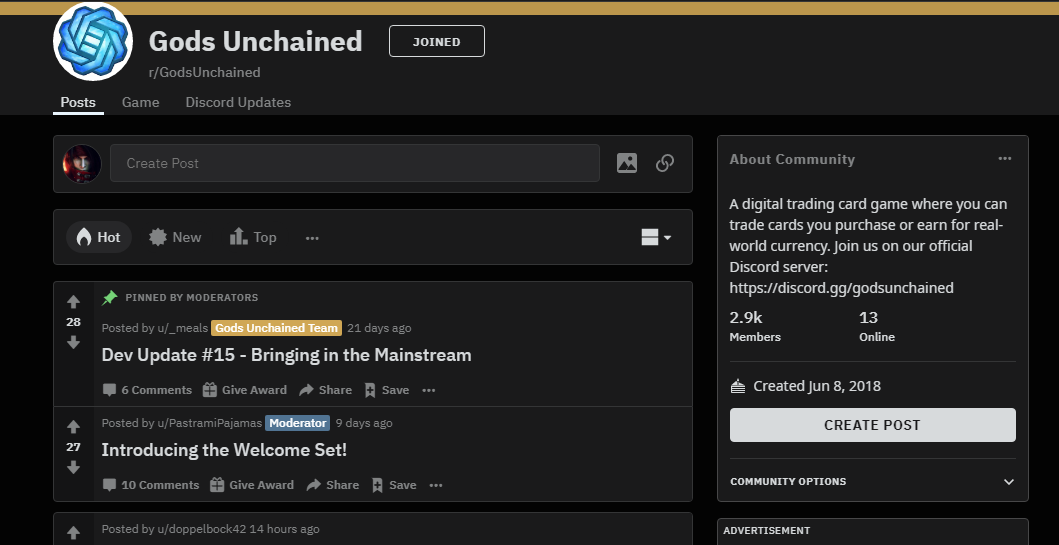Switch to the Discord Updates tab
Screen dimensions: 1059x545
238,103
